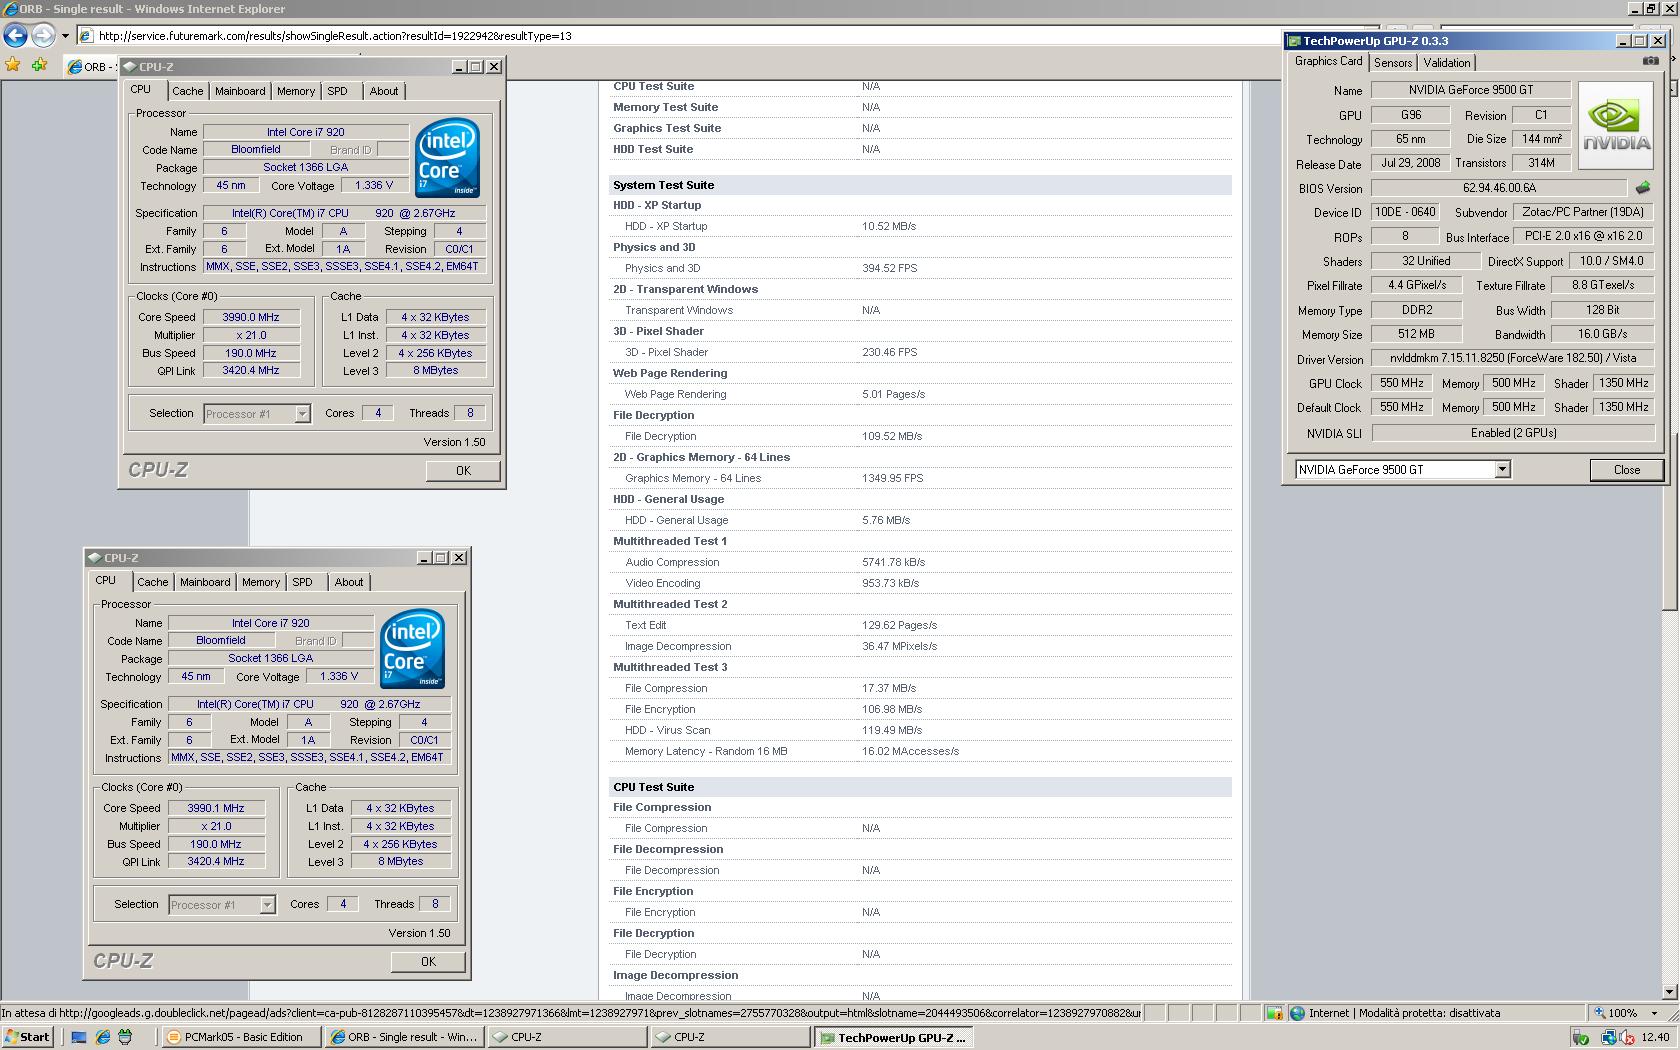
Task: Click the Add to Favorites star-plus icon
Action: [x=40, y=65]
